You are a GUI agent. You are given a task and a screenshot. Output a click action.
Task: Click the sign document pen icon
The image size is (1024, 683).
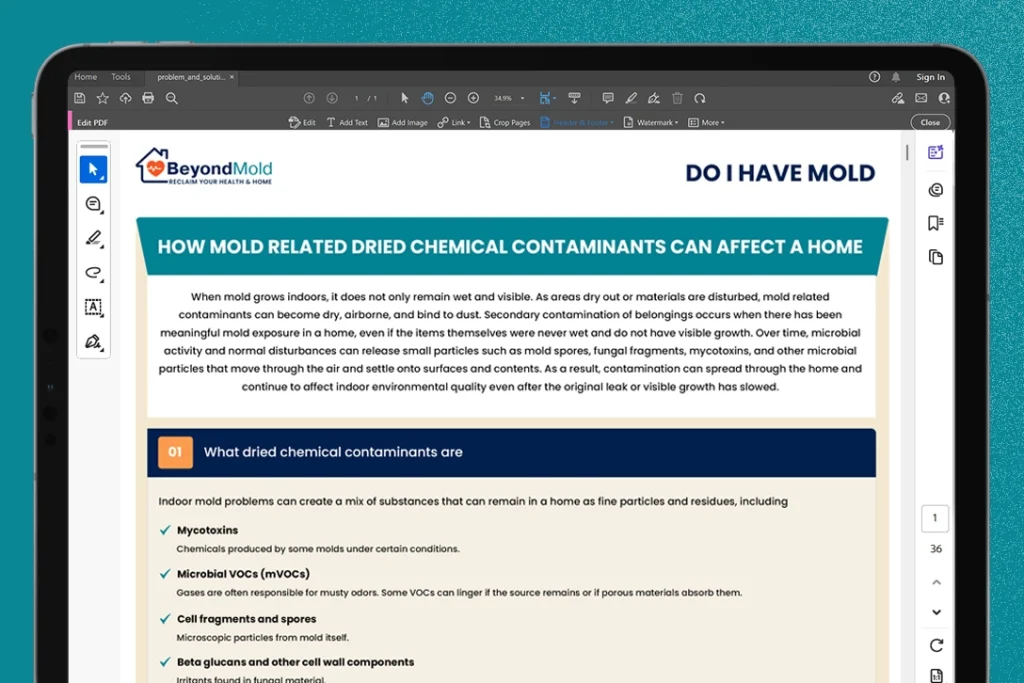pyautogui.click(x=654, y=99)
